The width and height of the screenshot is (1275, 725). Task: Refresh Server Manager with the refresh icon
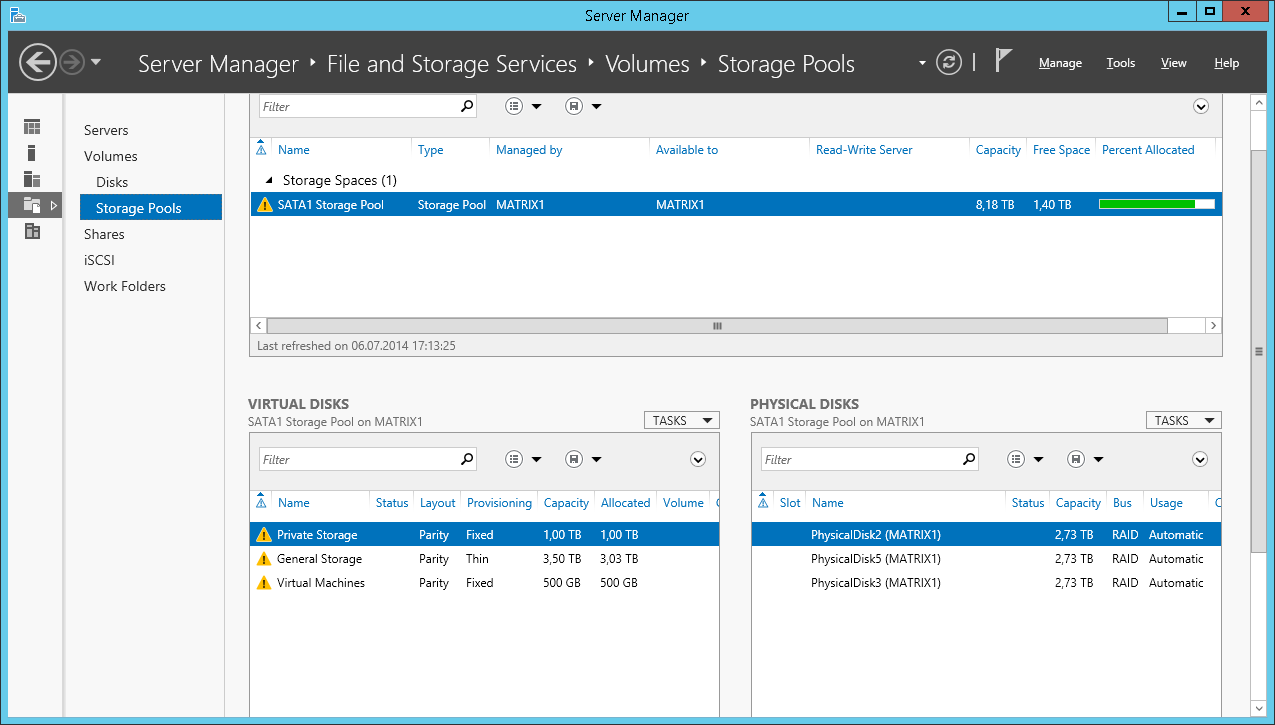click(948, 62)
